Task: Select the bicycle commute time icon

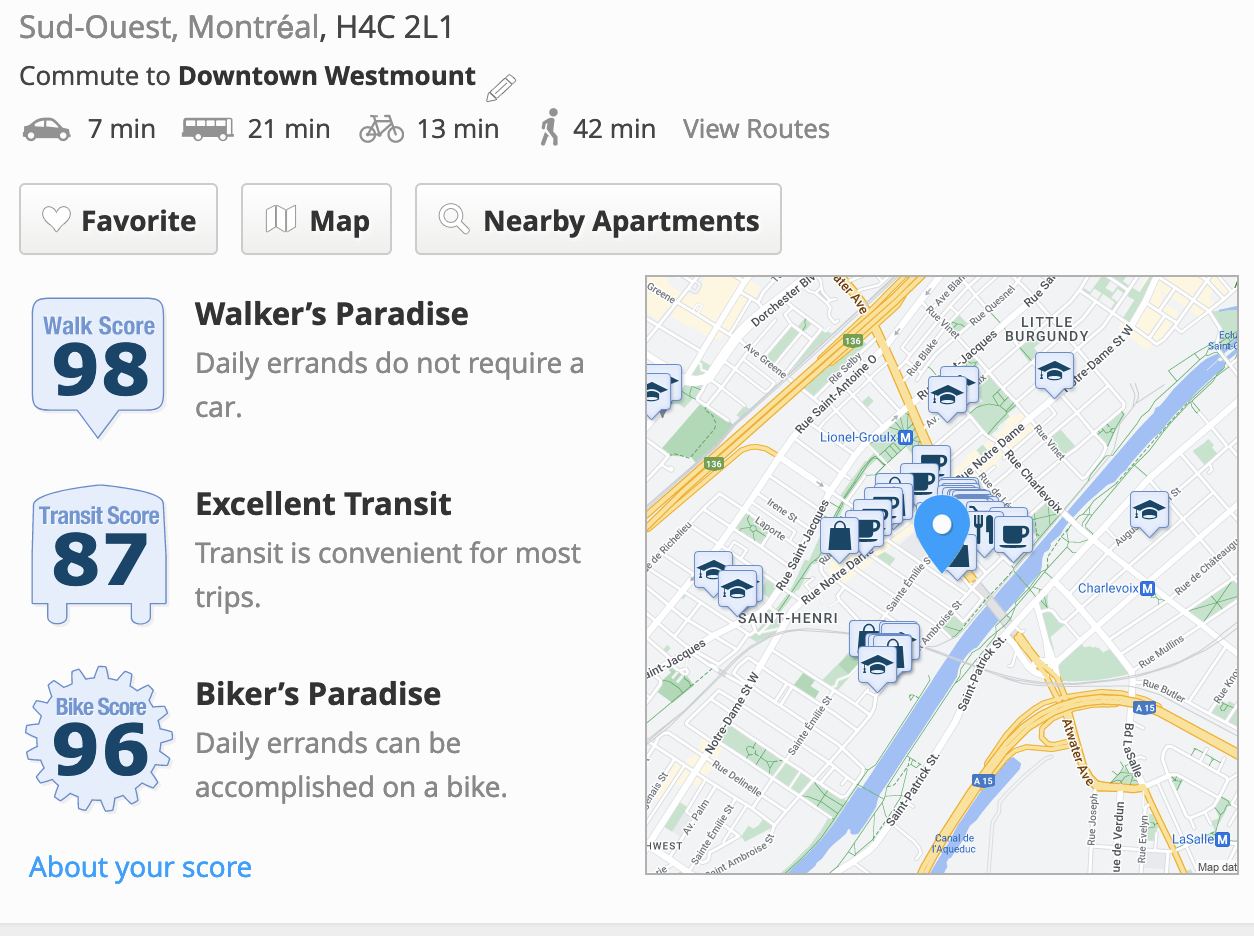Action: click(381, 129)
